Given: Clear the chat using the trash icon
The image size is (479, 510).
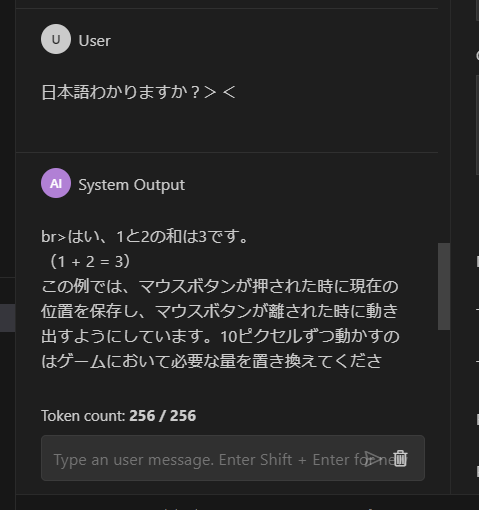Looking at the screenshot, I should tap(400, 459).
